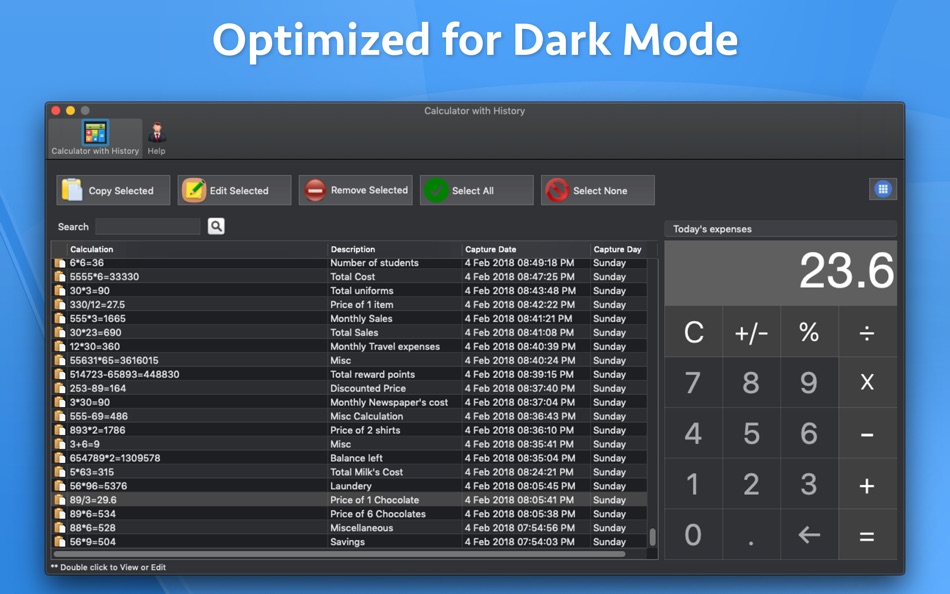Image resolution: width=950 pixels, height=594 pixels.
Task: Tap the percent key
Action: pos(809,332)
